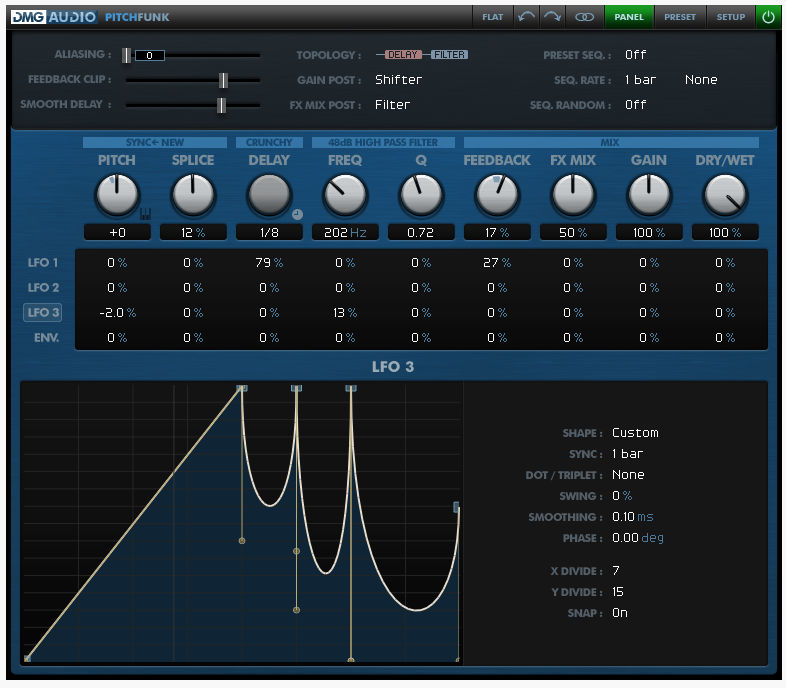The height and width of the screenshot is (688, 786).
Task: Click the Q knob
Action: point(421,195)
